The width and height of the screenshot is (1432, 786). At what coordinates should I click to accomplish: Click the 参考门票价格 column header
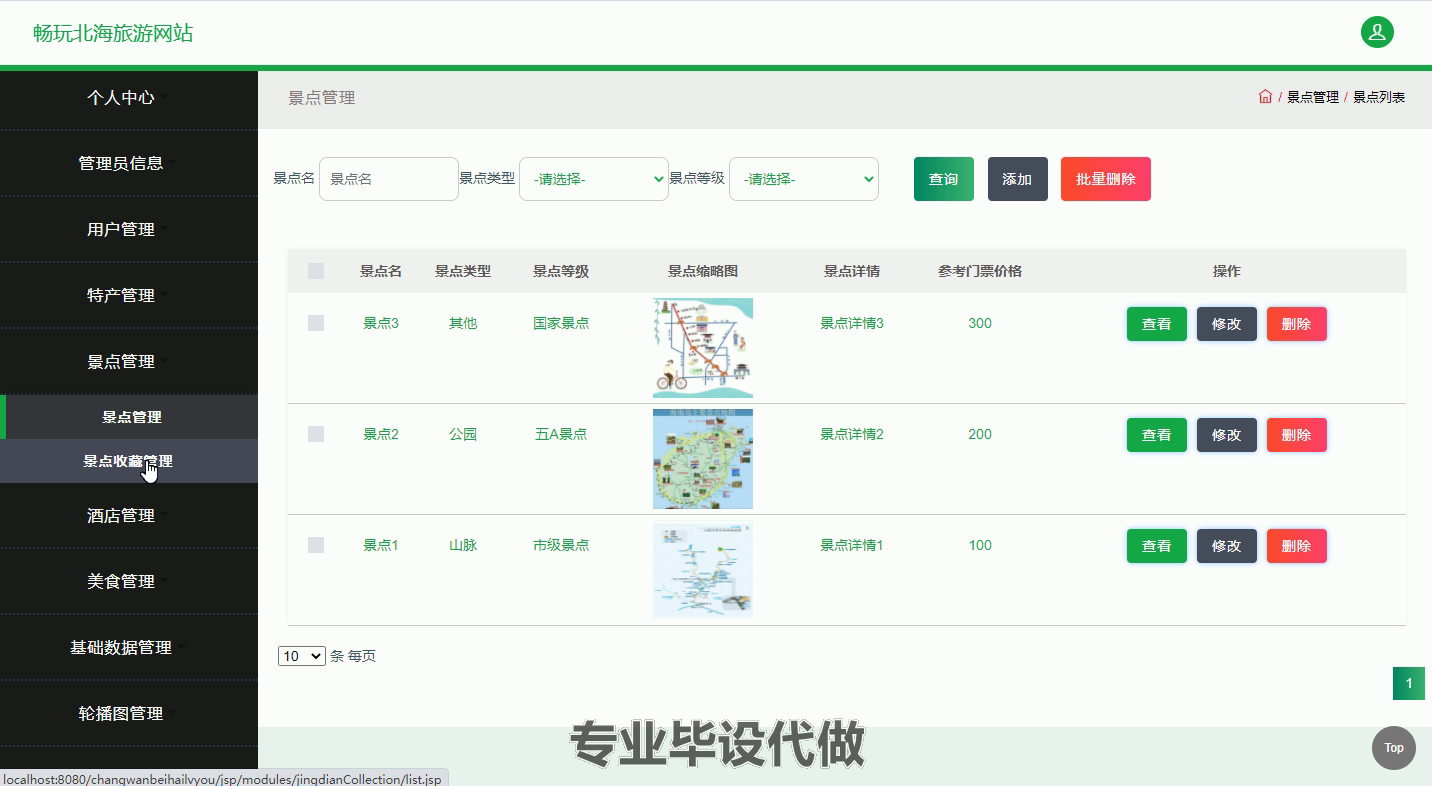point(980,271)
